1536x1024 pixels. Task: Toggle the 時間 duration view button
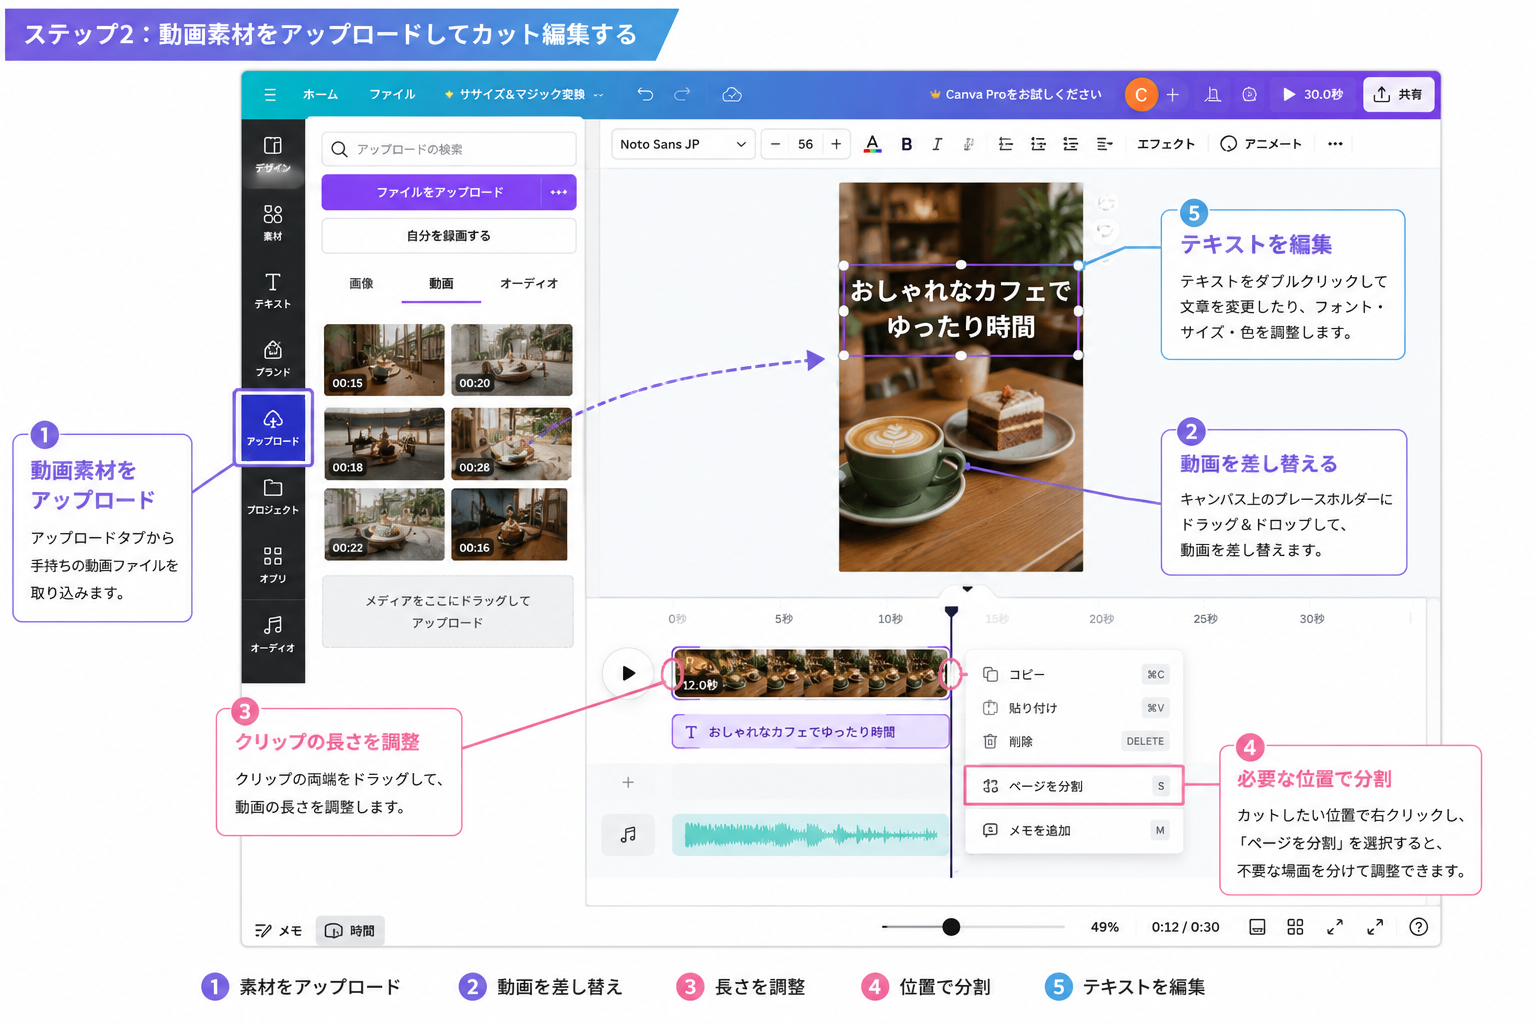coord(350,930)
